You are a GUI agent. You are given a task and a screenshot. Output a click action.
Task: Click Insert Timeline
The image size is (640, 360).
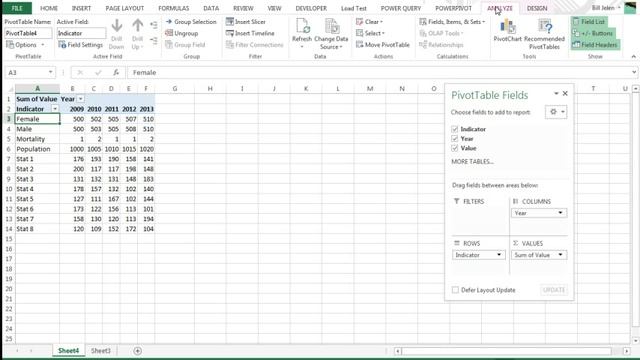pos(250,33)
